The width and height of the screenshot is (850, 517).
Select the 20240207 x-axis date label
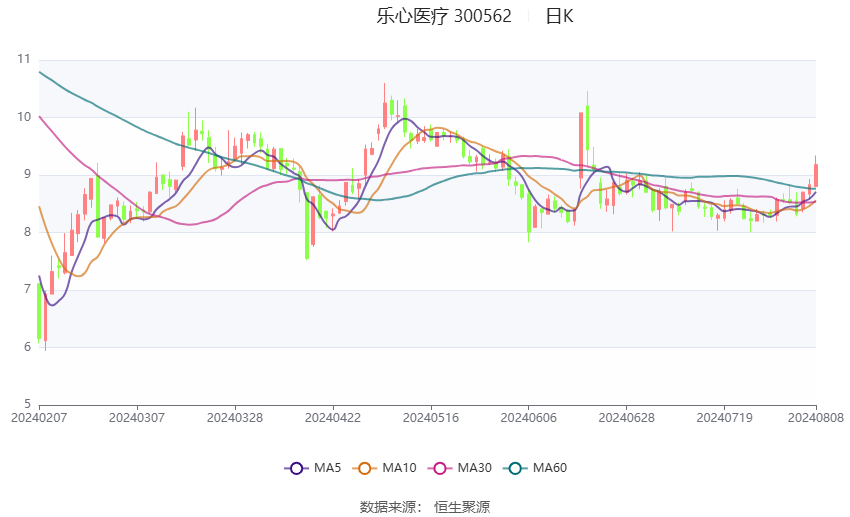click(x=39, y=418)
